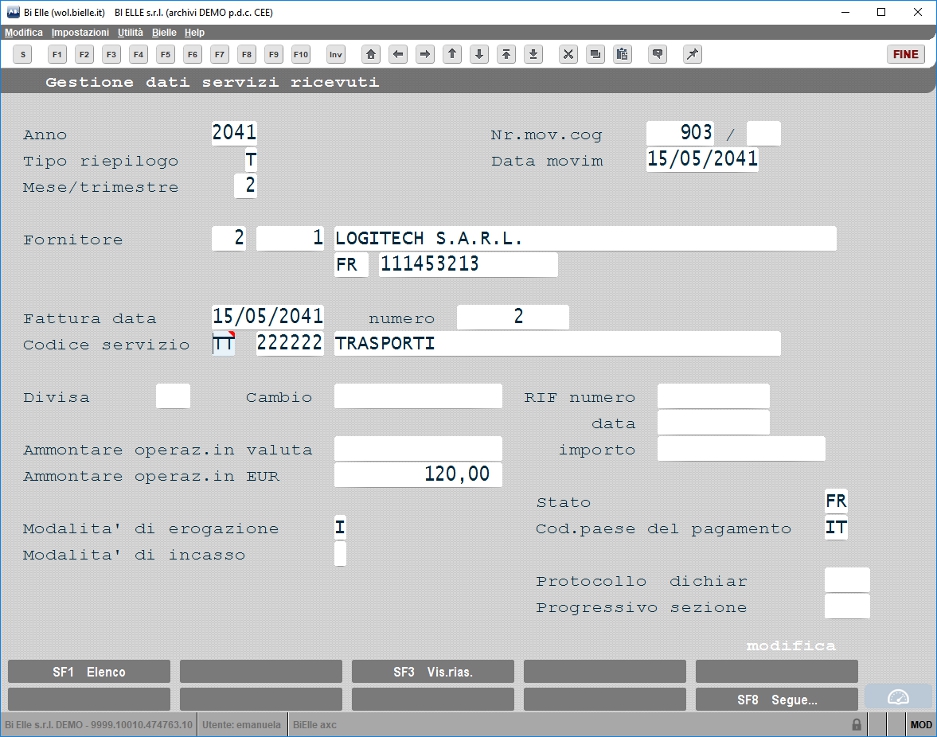Click the Codice servizio TT field

coord(223,344)
